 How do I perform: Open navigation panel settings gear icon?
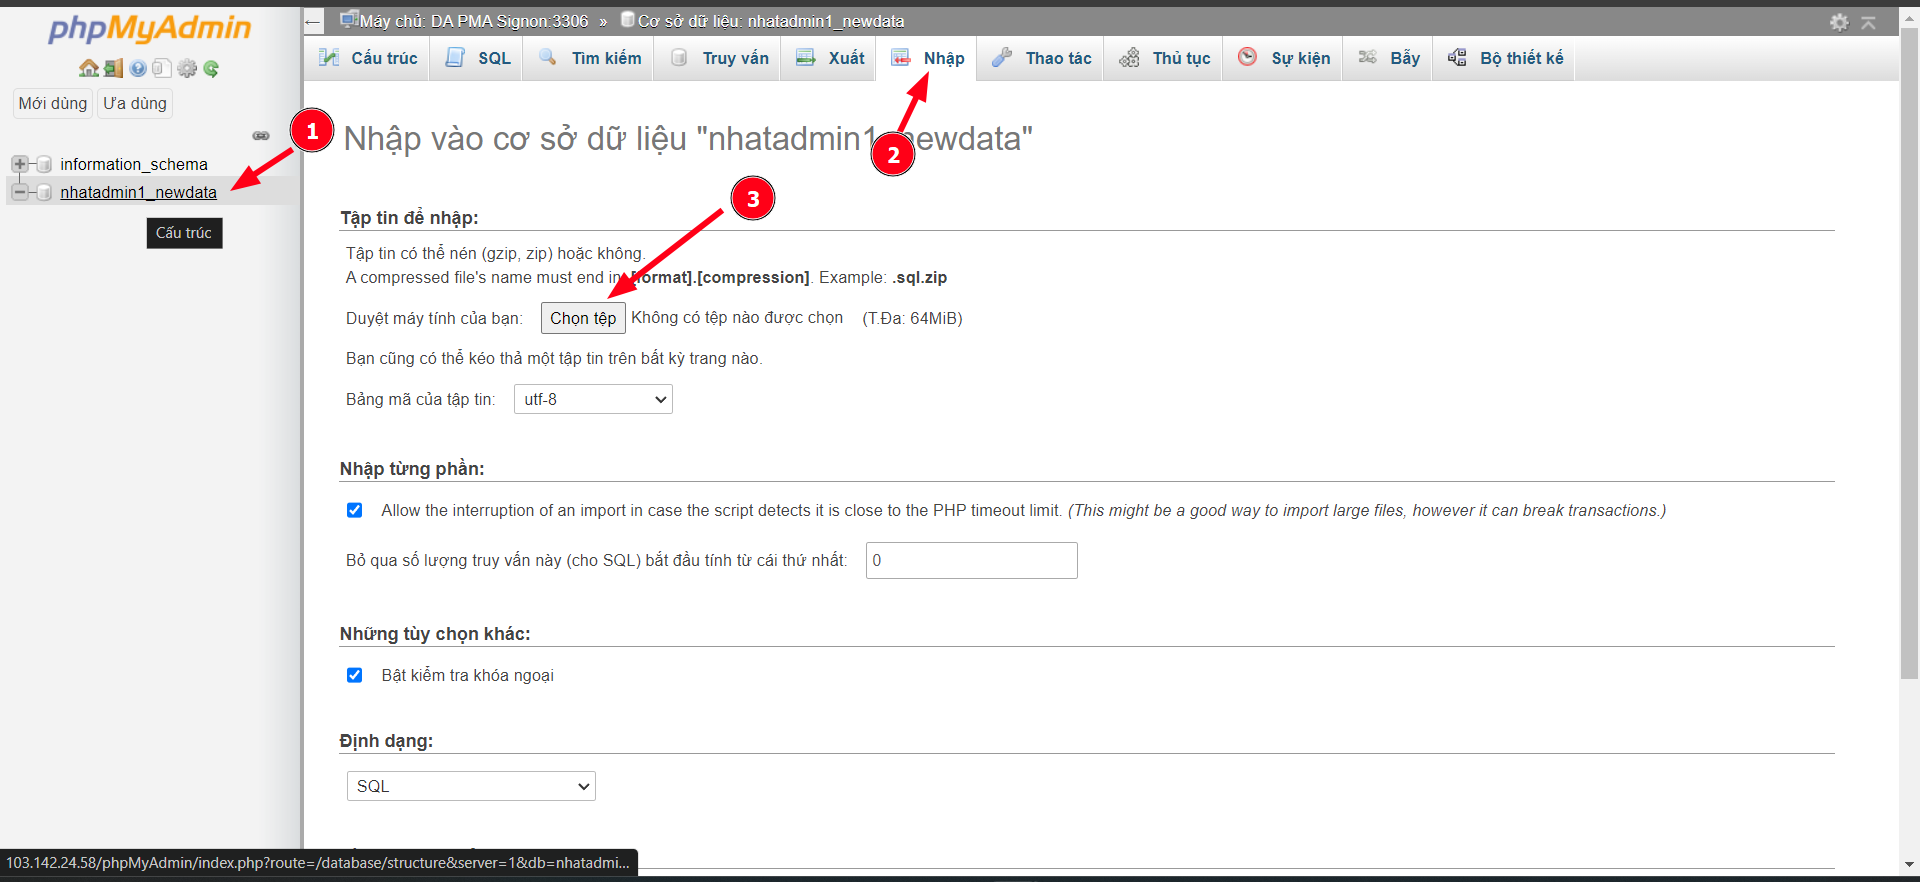[x=187, y=68]
